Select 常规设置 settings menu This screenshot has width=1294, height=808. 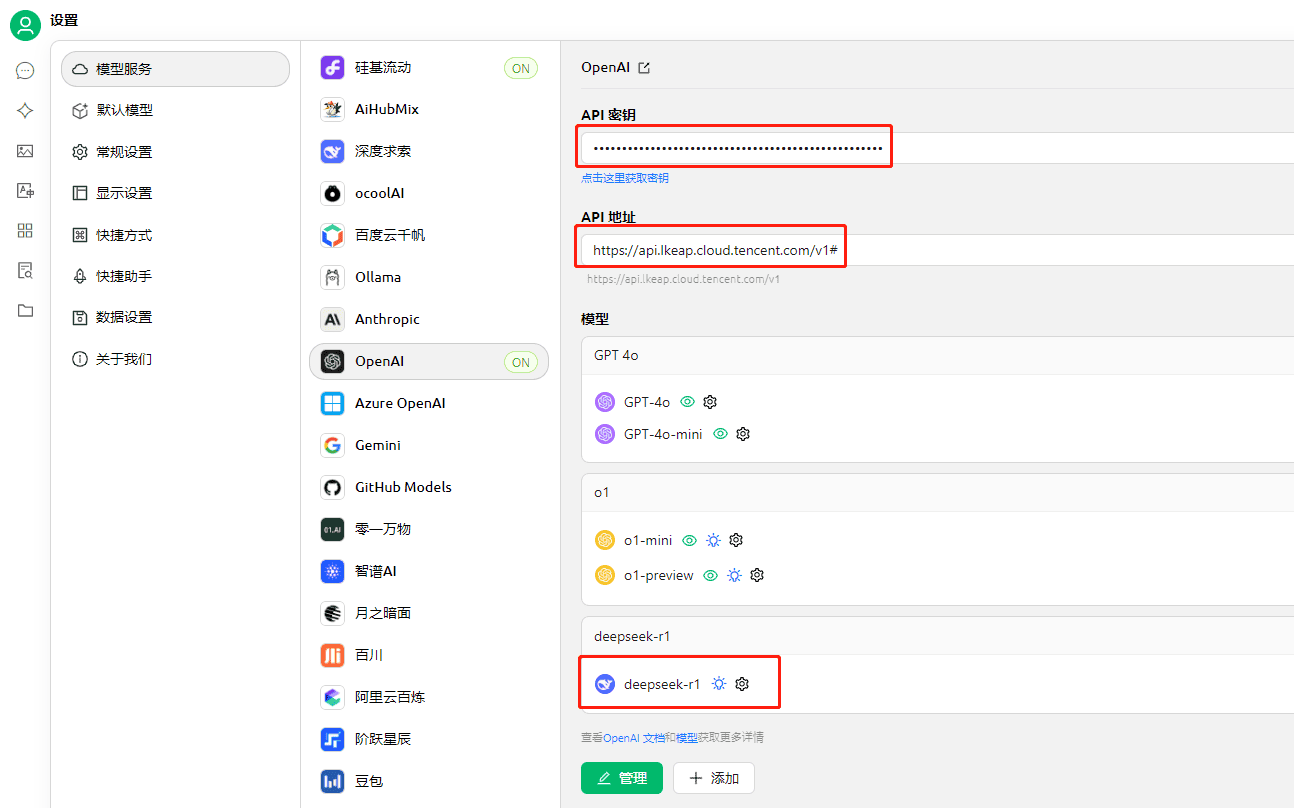click(x=175, y=152)
